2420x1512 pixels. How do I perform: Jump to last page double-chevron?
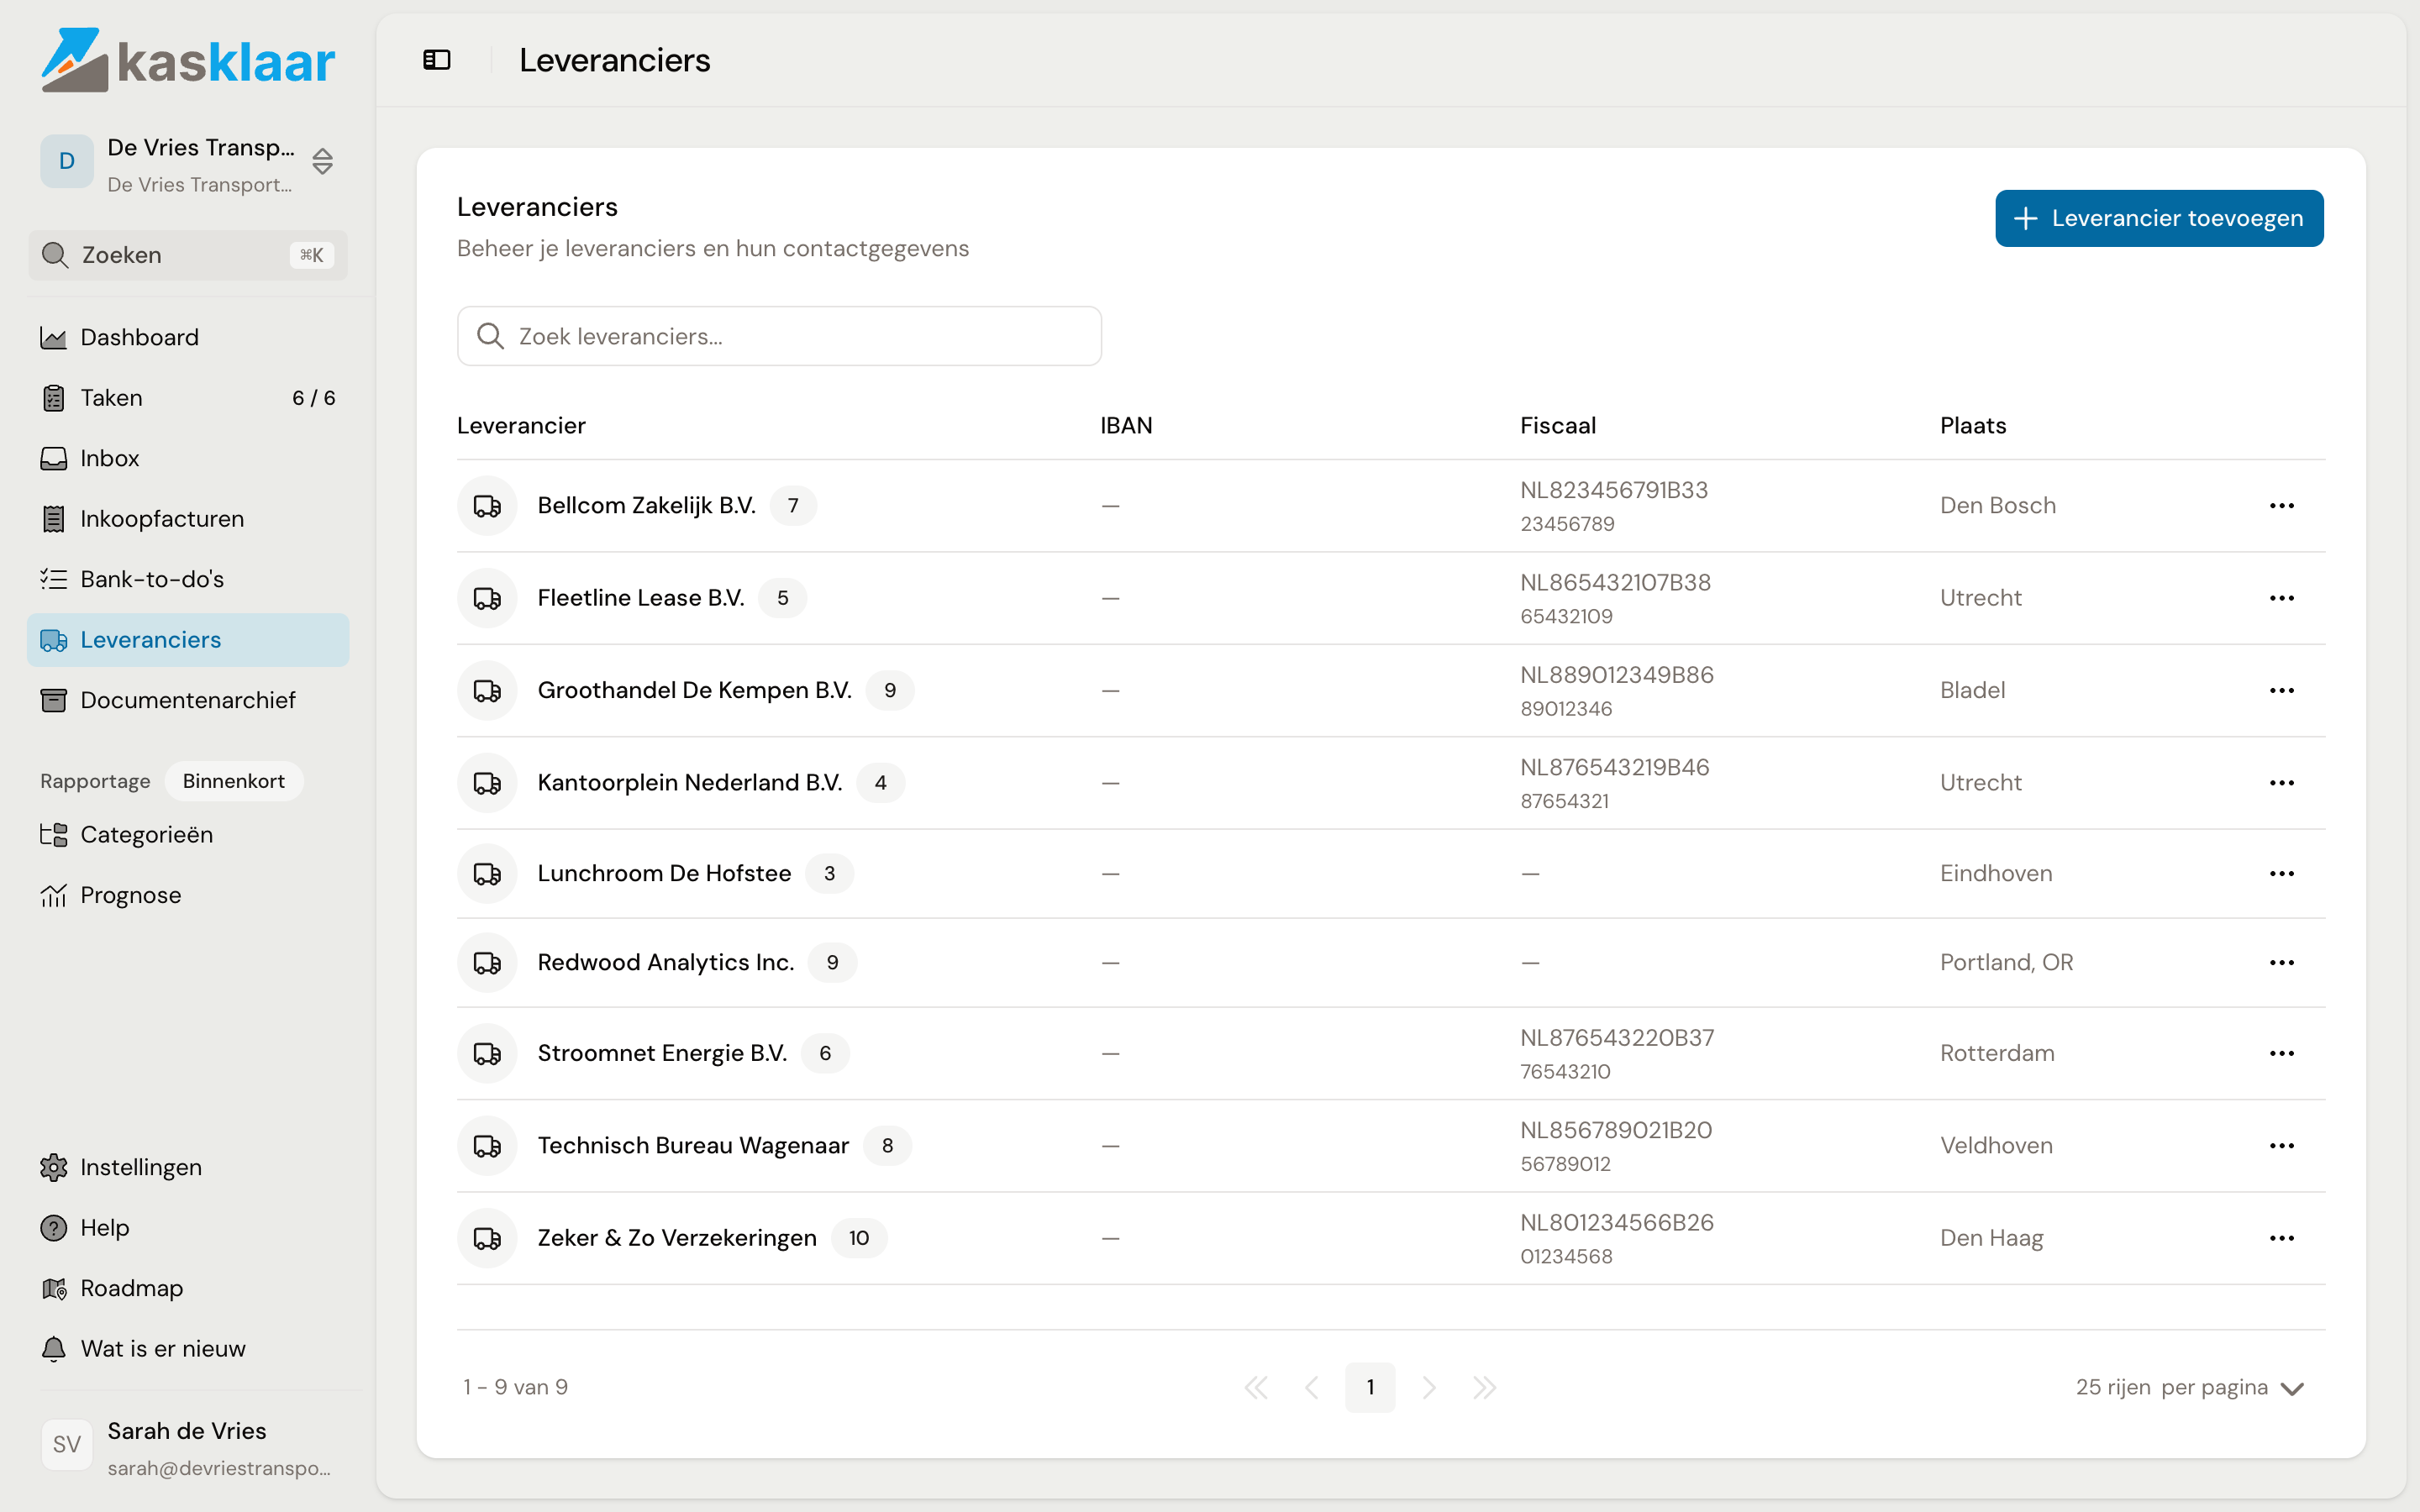click(x=1485, y=1388)
